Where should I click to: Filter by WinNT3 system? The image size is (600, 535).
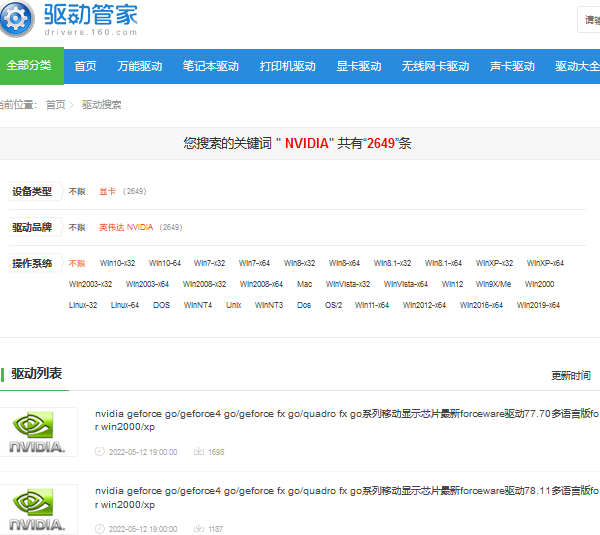pos(269,305)
